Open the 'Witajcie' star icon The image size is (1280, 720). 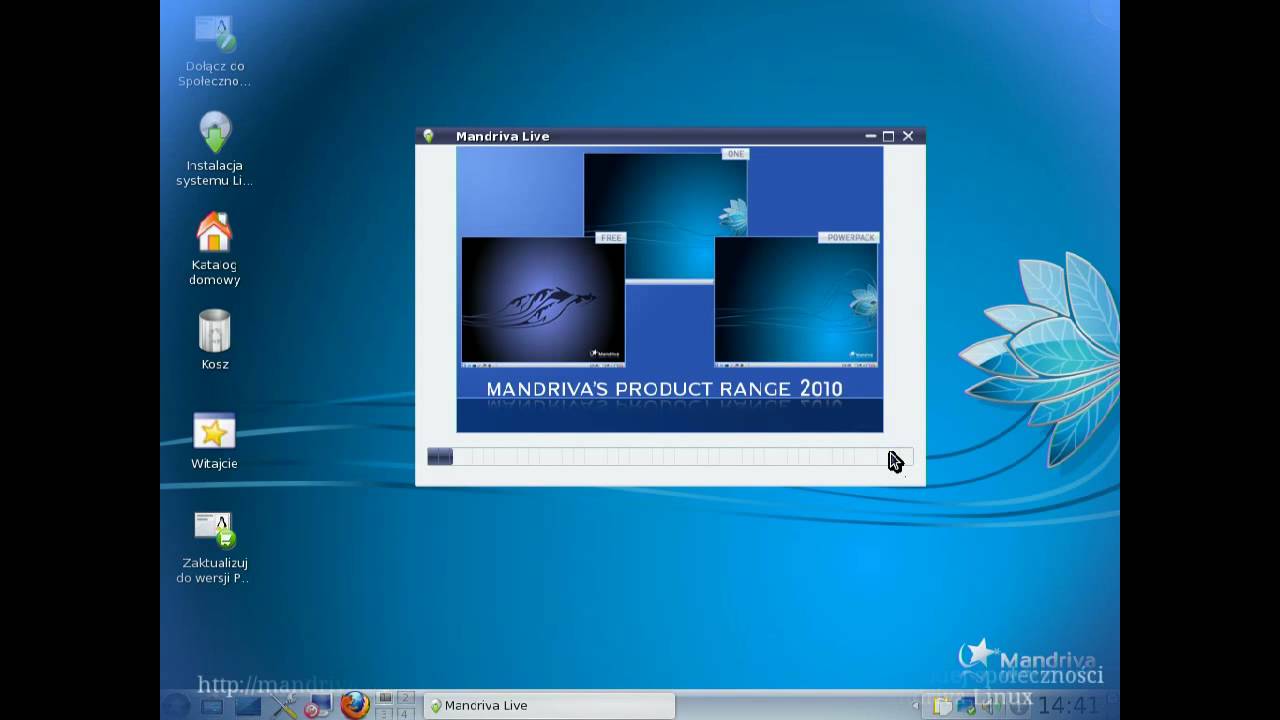pyautogui.click(x=214, y=441)
